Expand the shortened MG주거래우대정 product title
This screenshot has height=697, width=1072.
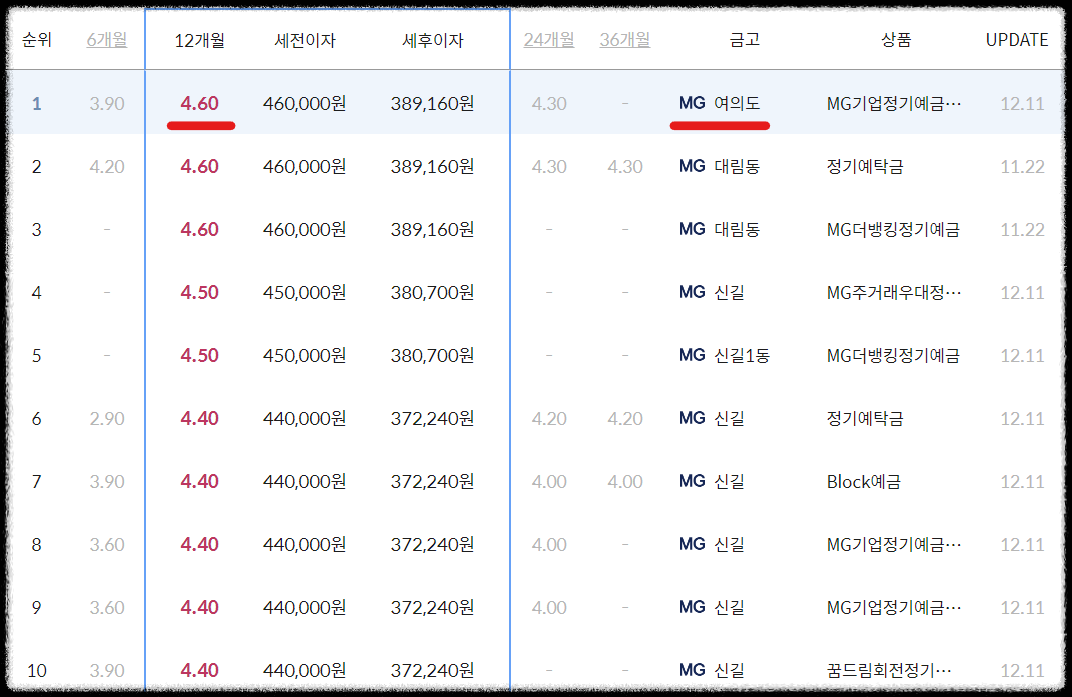click(x=895, y=292)
